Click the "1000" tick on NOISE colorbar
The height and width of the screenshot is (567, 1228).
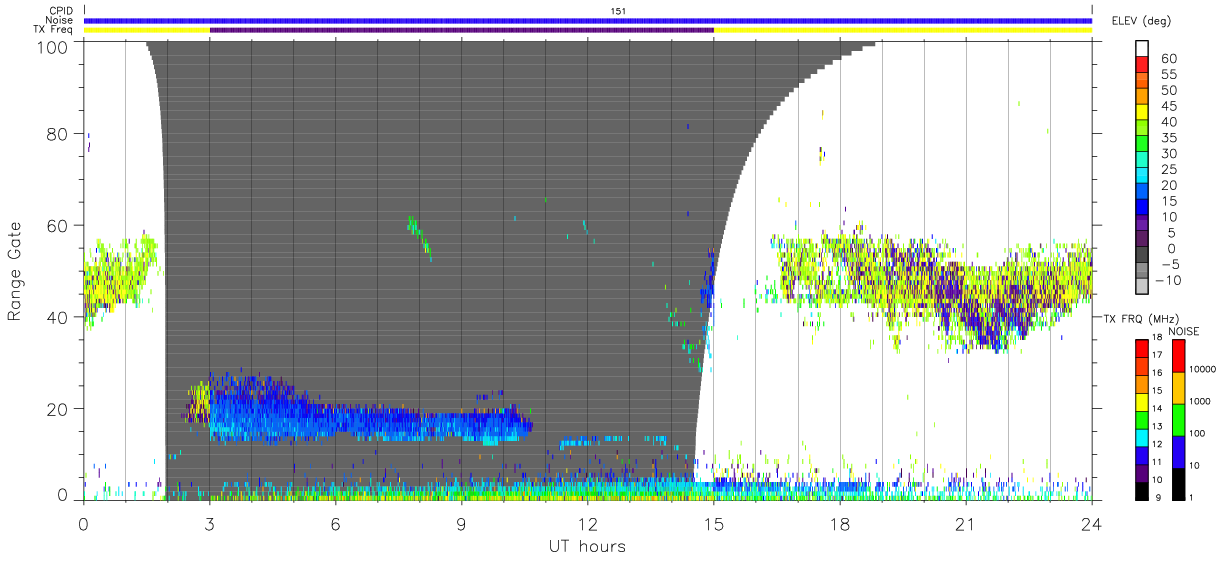1199,401
